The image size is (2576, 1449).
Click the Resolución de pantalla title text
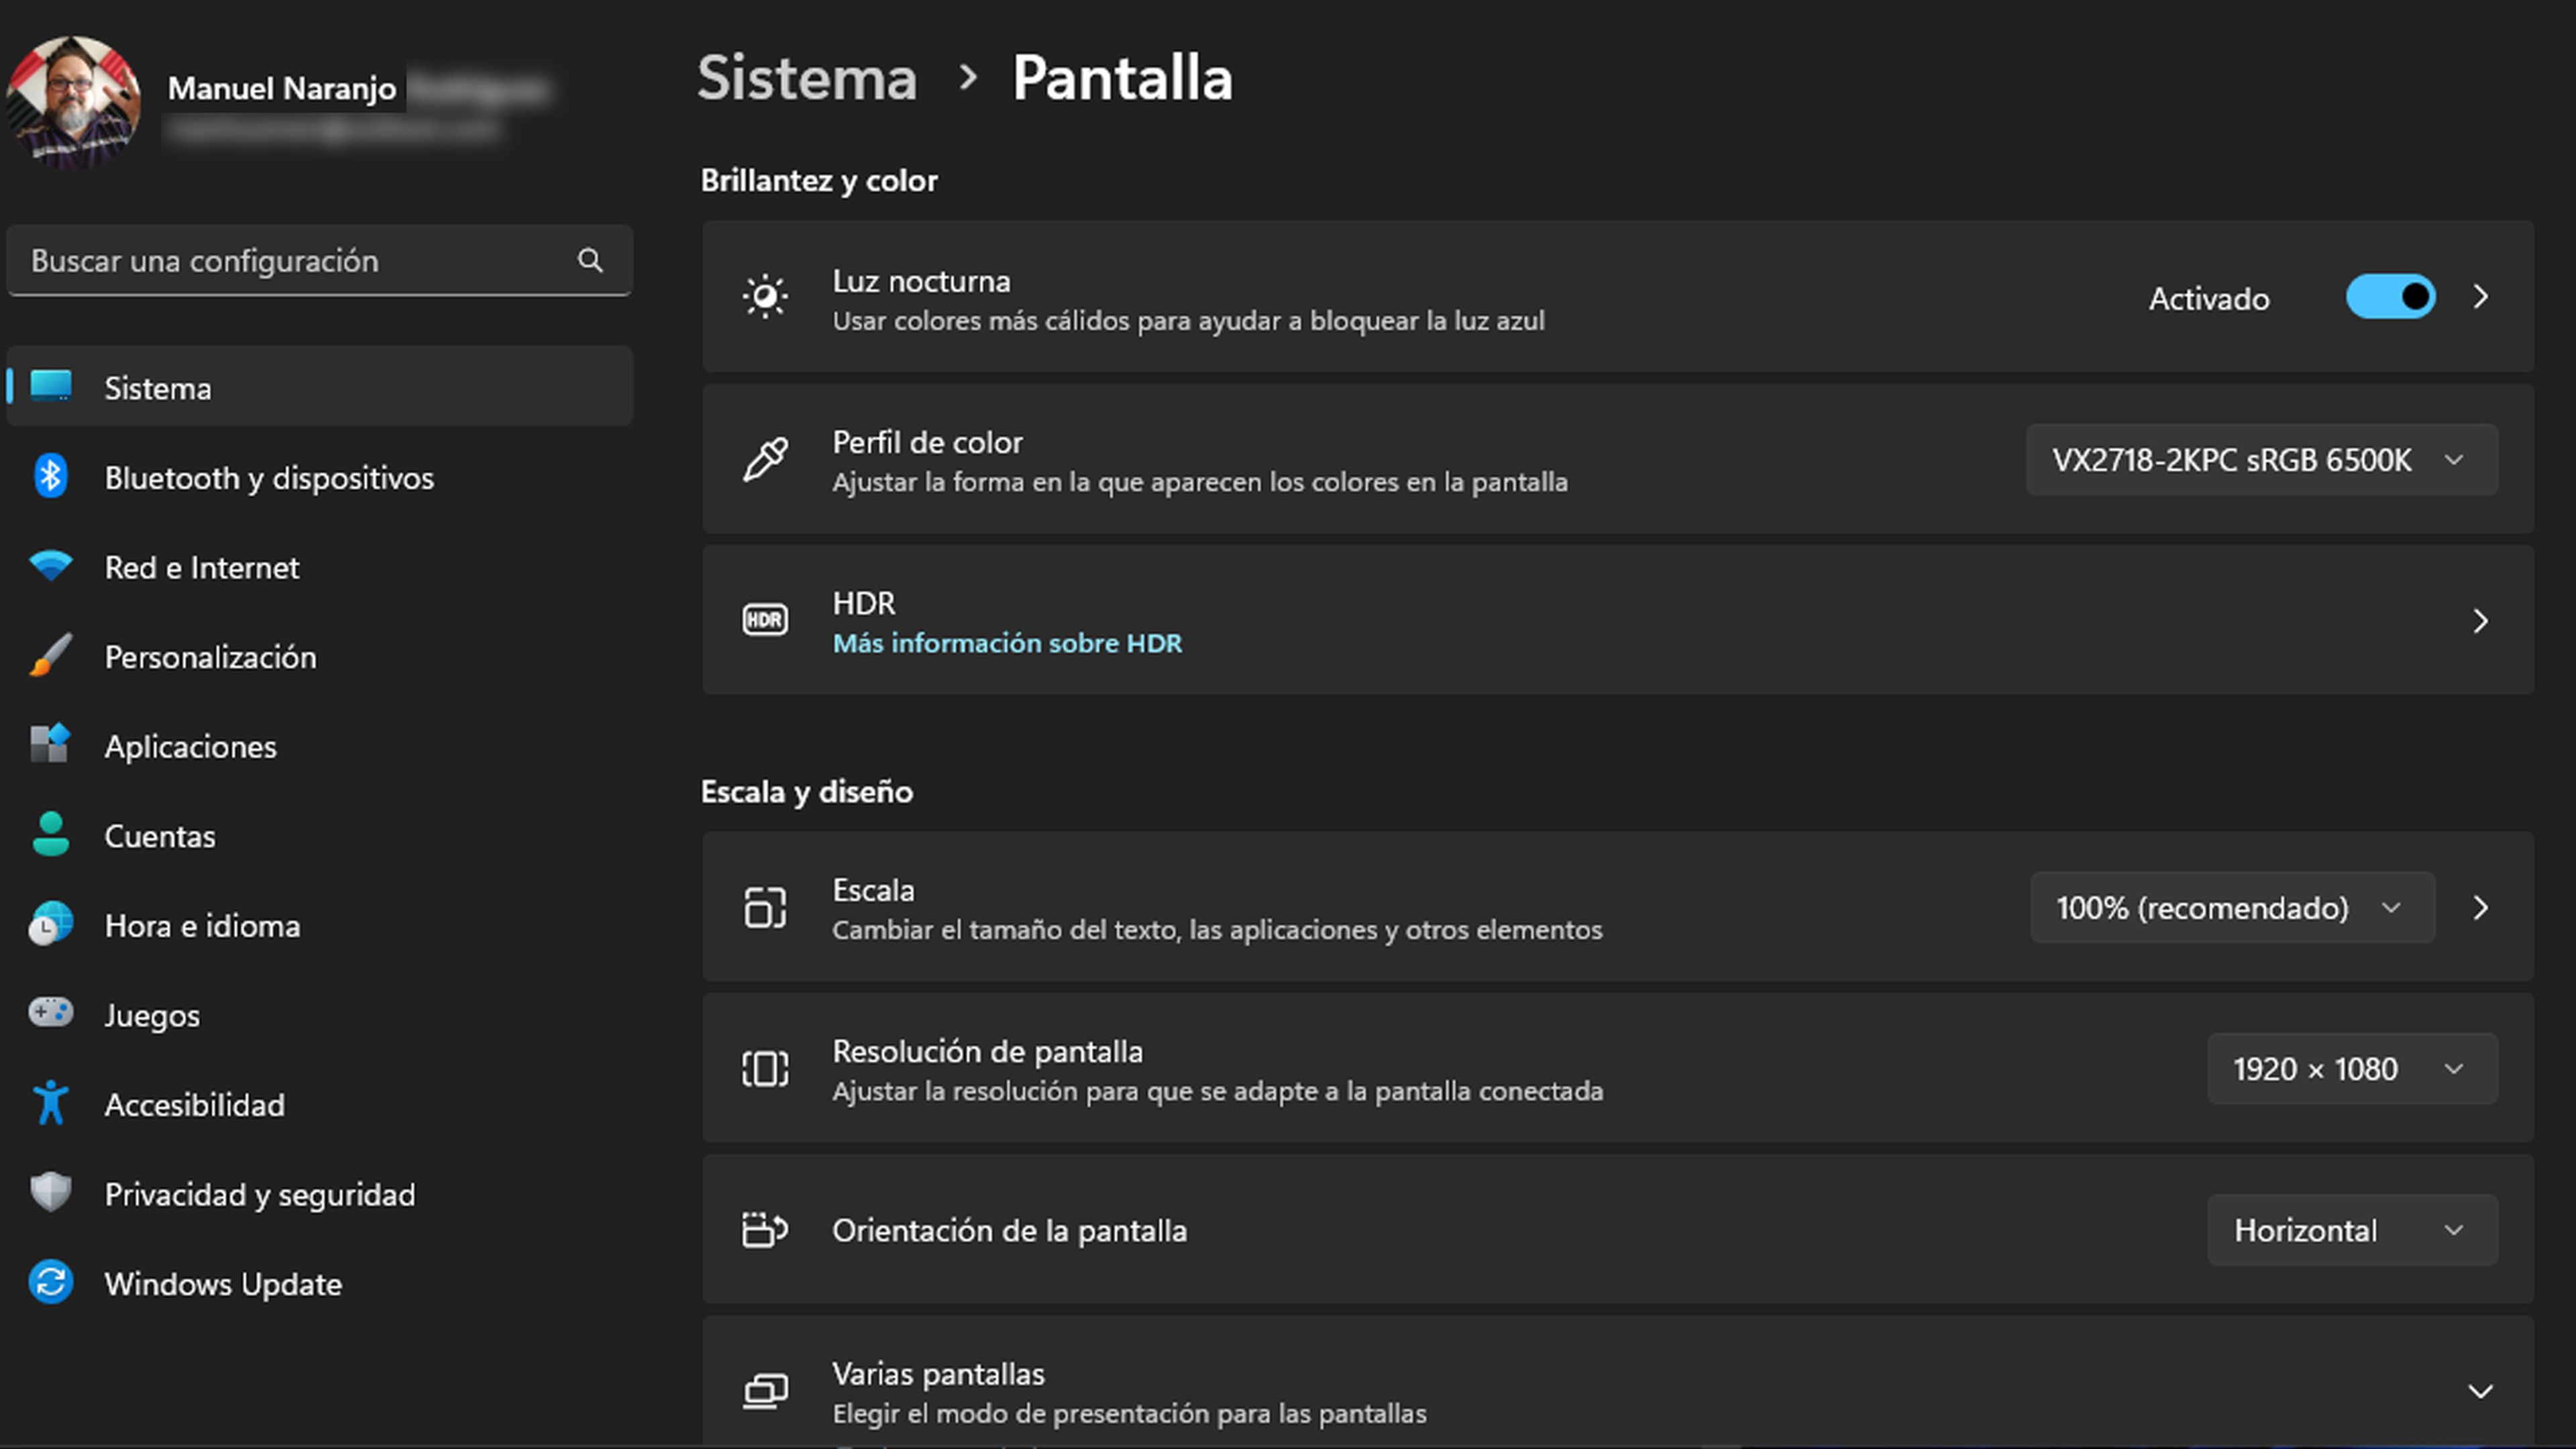pos(987,1051)
